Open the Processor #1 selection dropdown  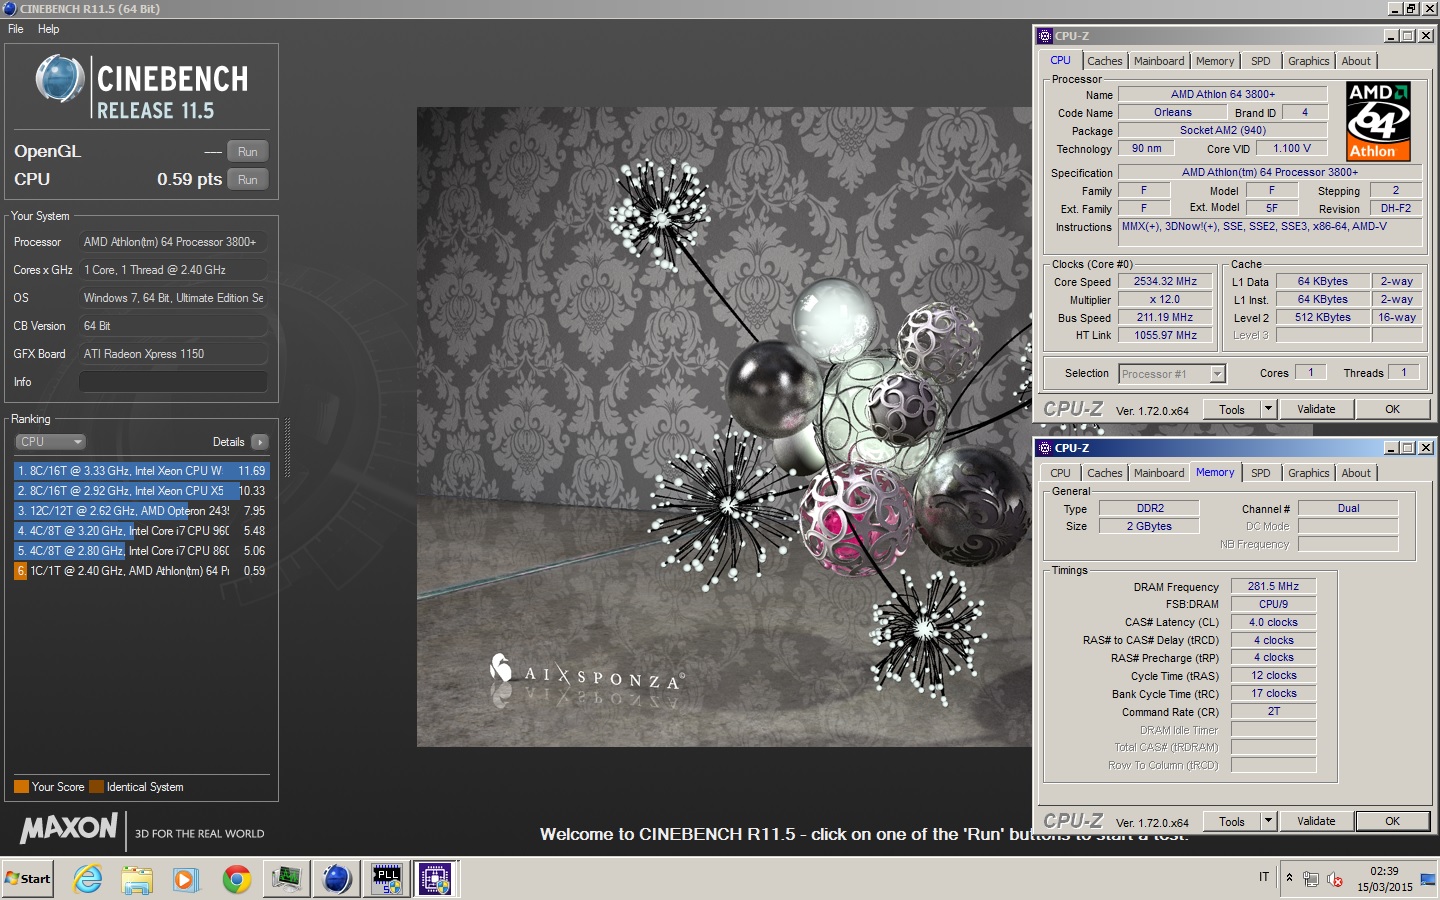point(1172,374)
